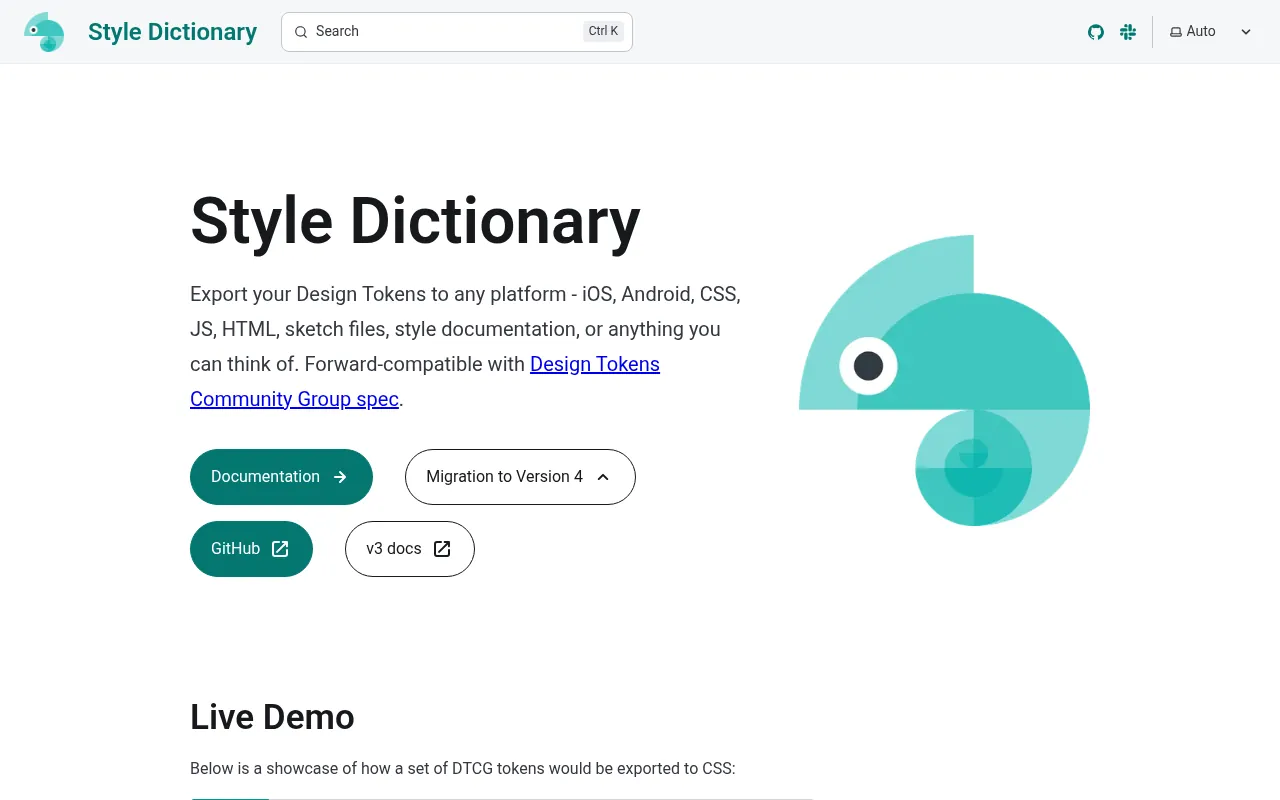This screenshot has height=800, width=1280.
Task: Click the laptop icon beside Auto
Action: (x=1176, y=32)
